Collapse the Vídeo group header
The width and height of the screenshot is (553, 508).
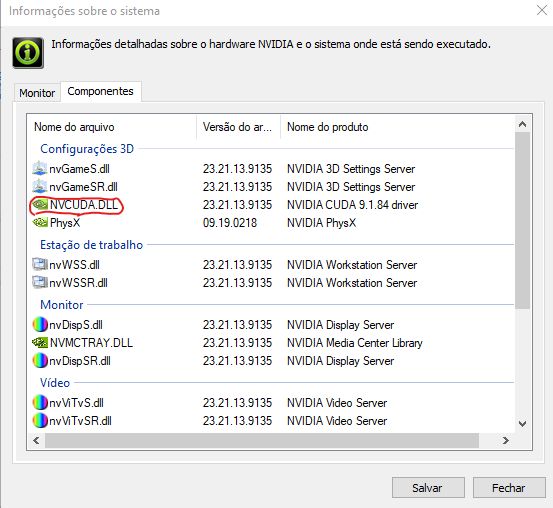pos(55,382)
